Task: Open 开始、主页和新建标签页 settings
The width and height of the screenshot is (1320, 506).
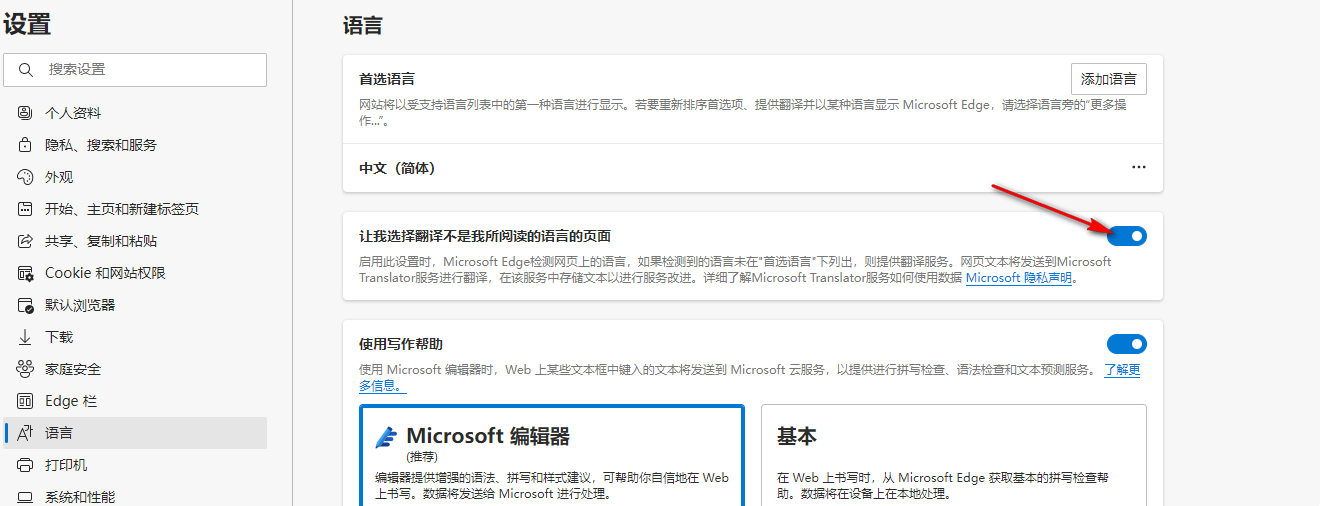Action: click(x=136, y=209)
